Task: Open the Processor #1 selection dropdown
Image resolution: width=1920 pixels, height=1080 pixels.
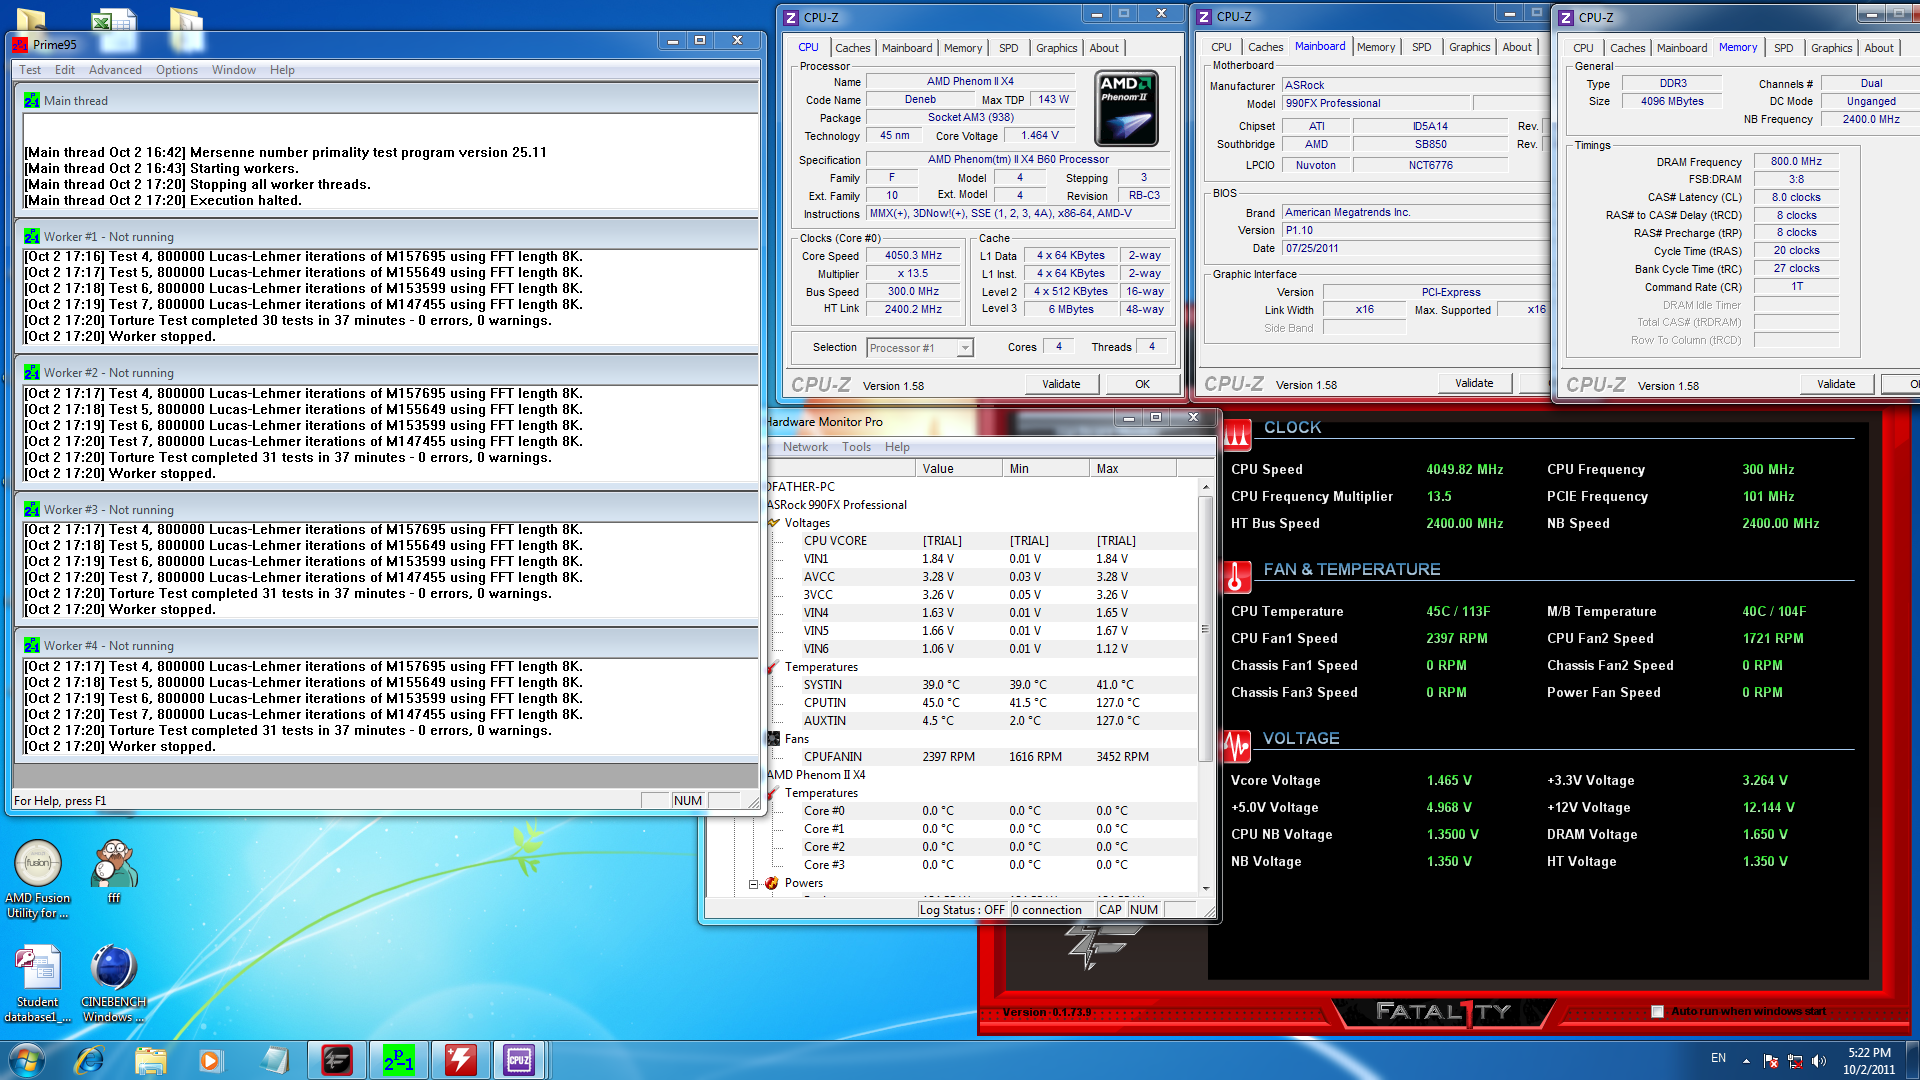Action: (x=964, y=348)
